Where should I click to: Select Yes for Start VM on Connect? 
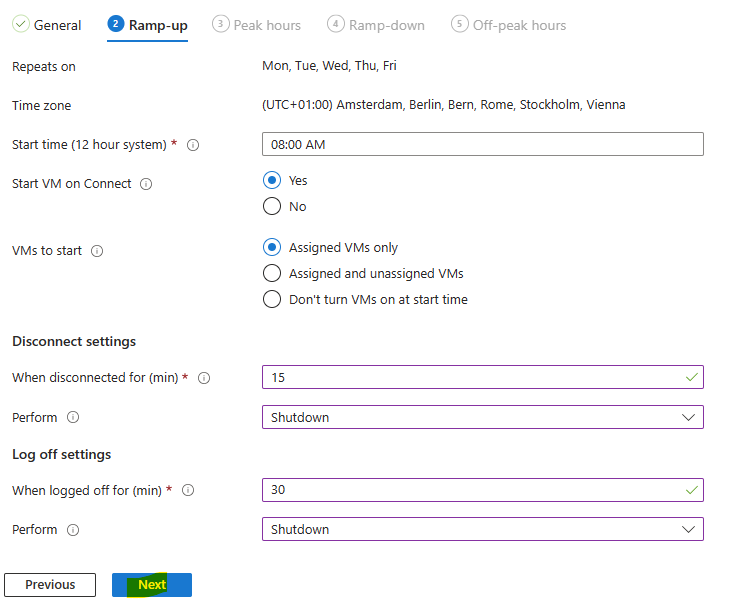pos(272,180)
